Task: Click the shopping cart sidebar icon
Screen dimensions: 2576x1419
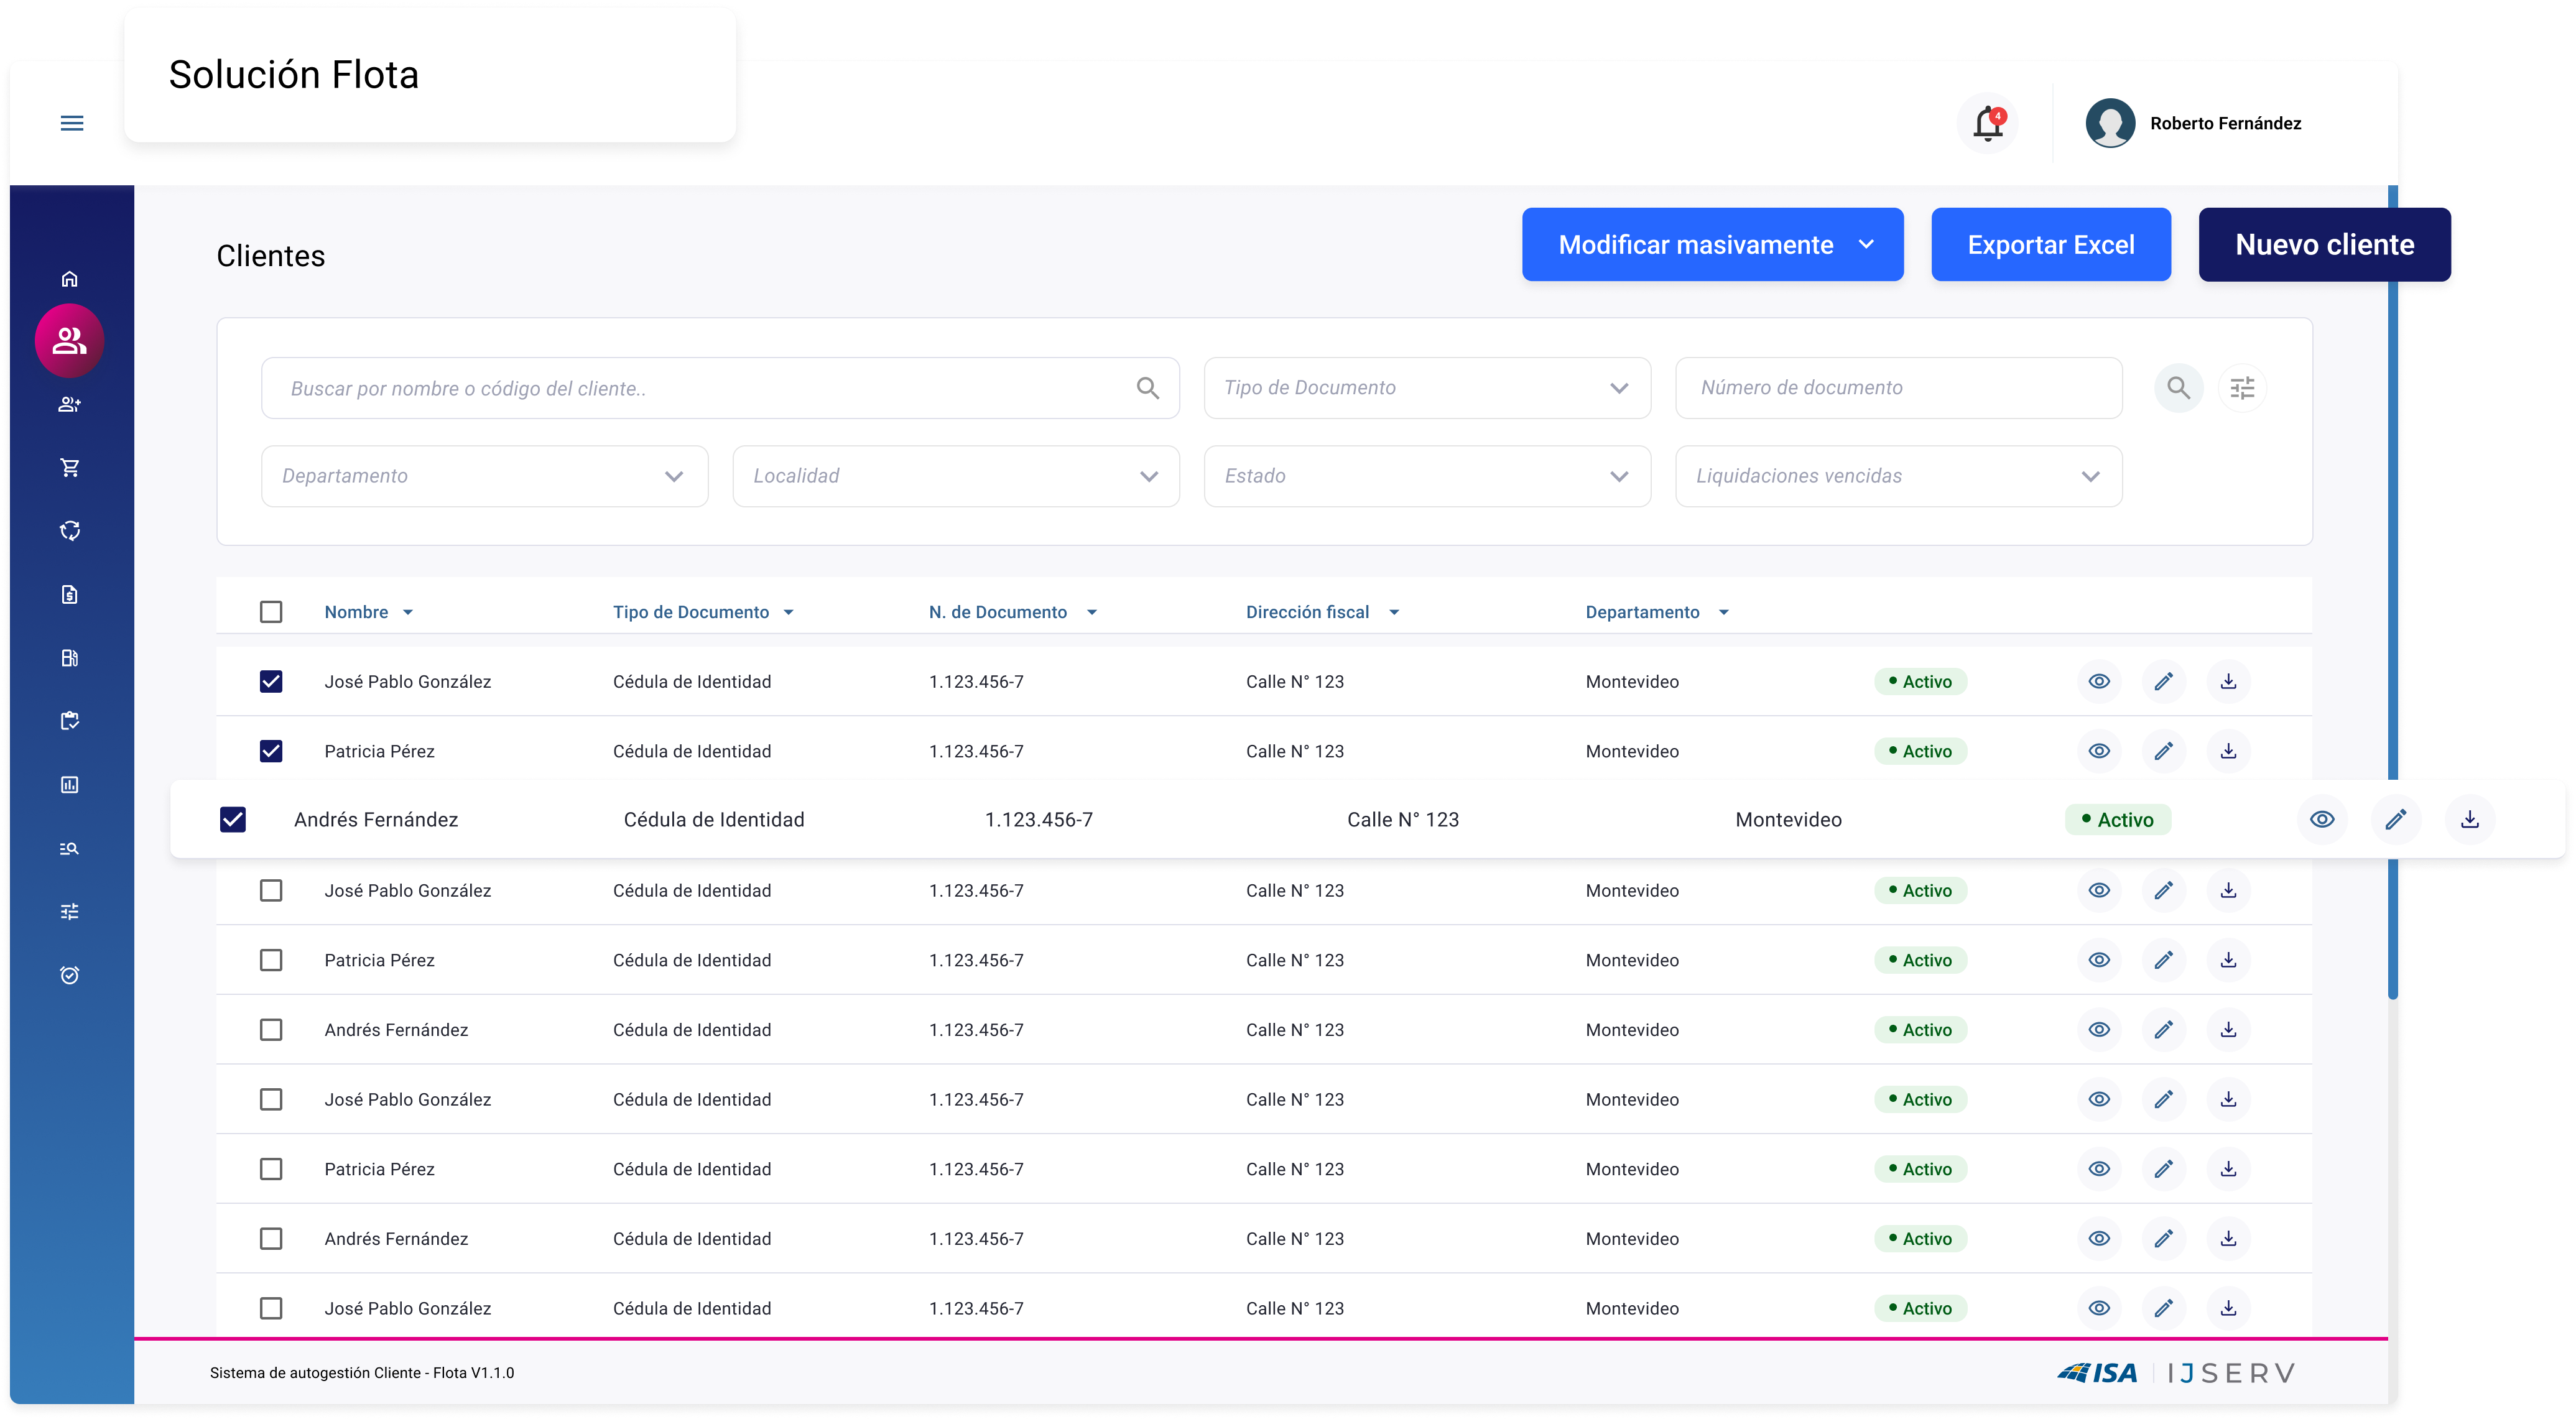Action: (x=69, y=467)
